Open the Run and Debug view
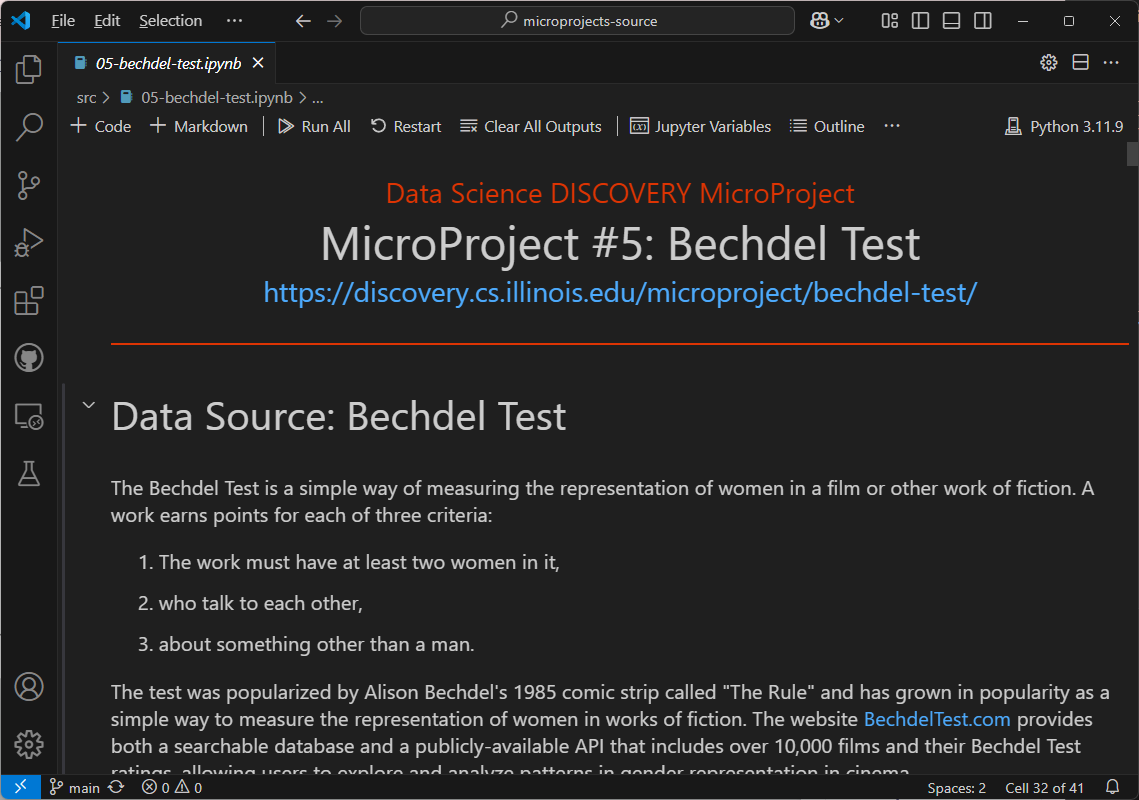Image resolution: width=1139 pixels, height=800 pixels. pyautogui.click(x=29, y=243)
